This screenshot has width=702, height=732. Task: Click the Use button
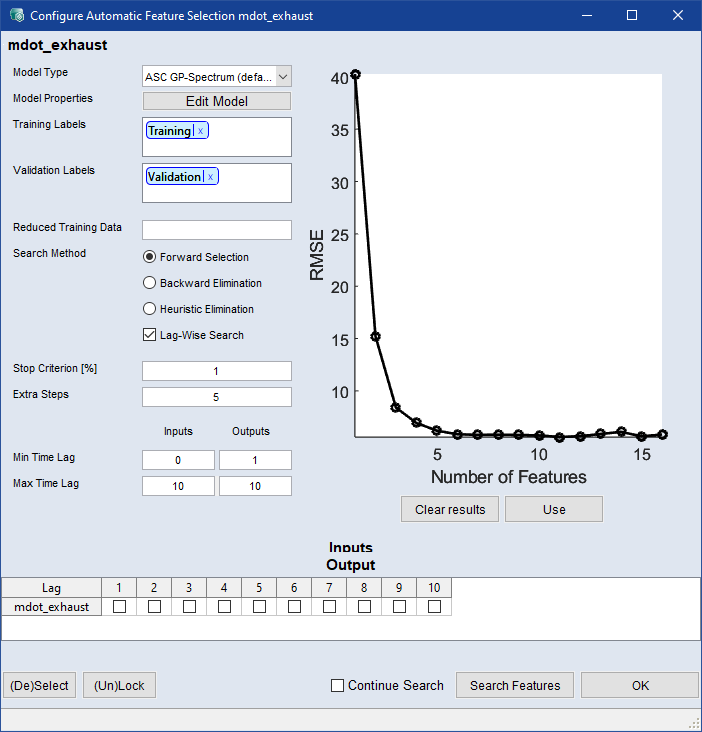click(x=553, y=509)
